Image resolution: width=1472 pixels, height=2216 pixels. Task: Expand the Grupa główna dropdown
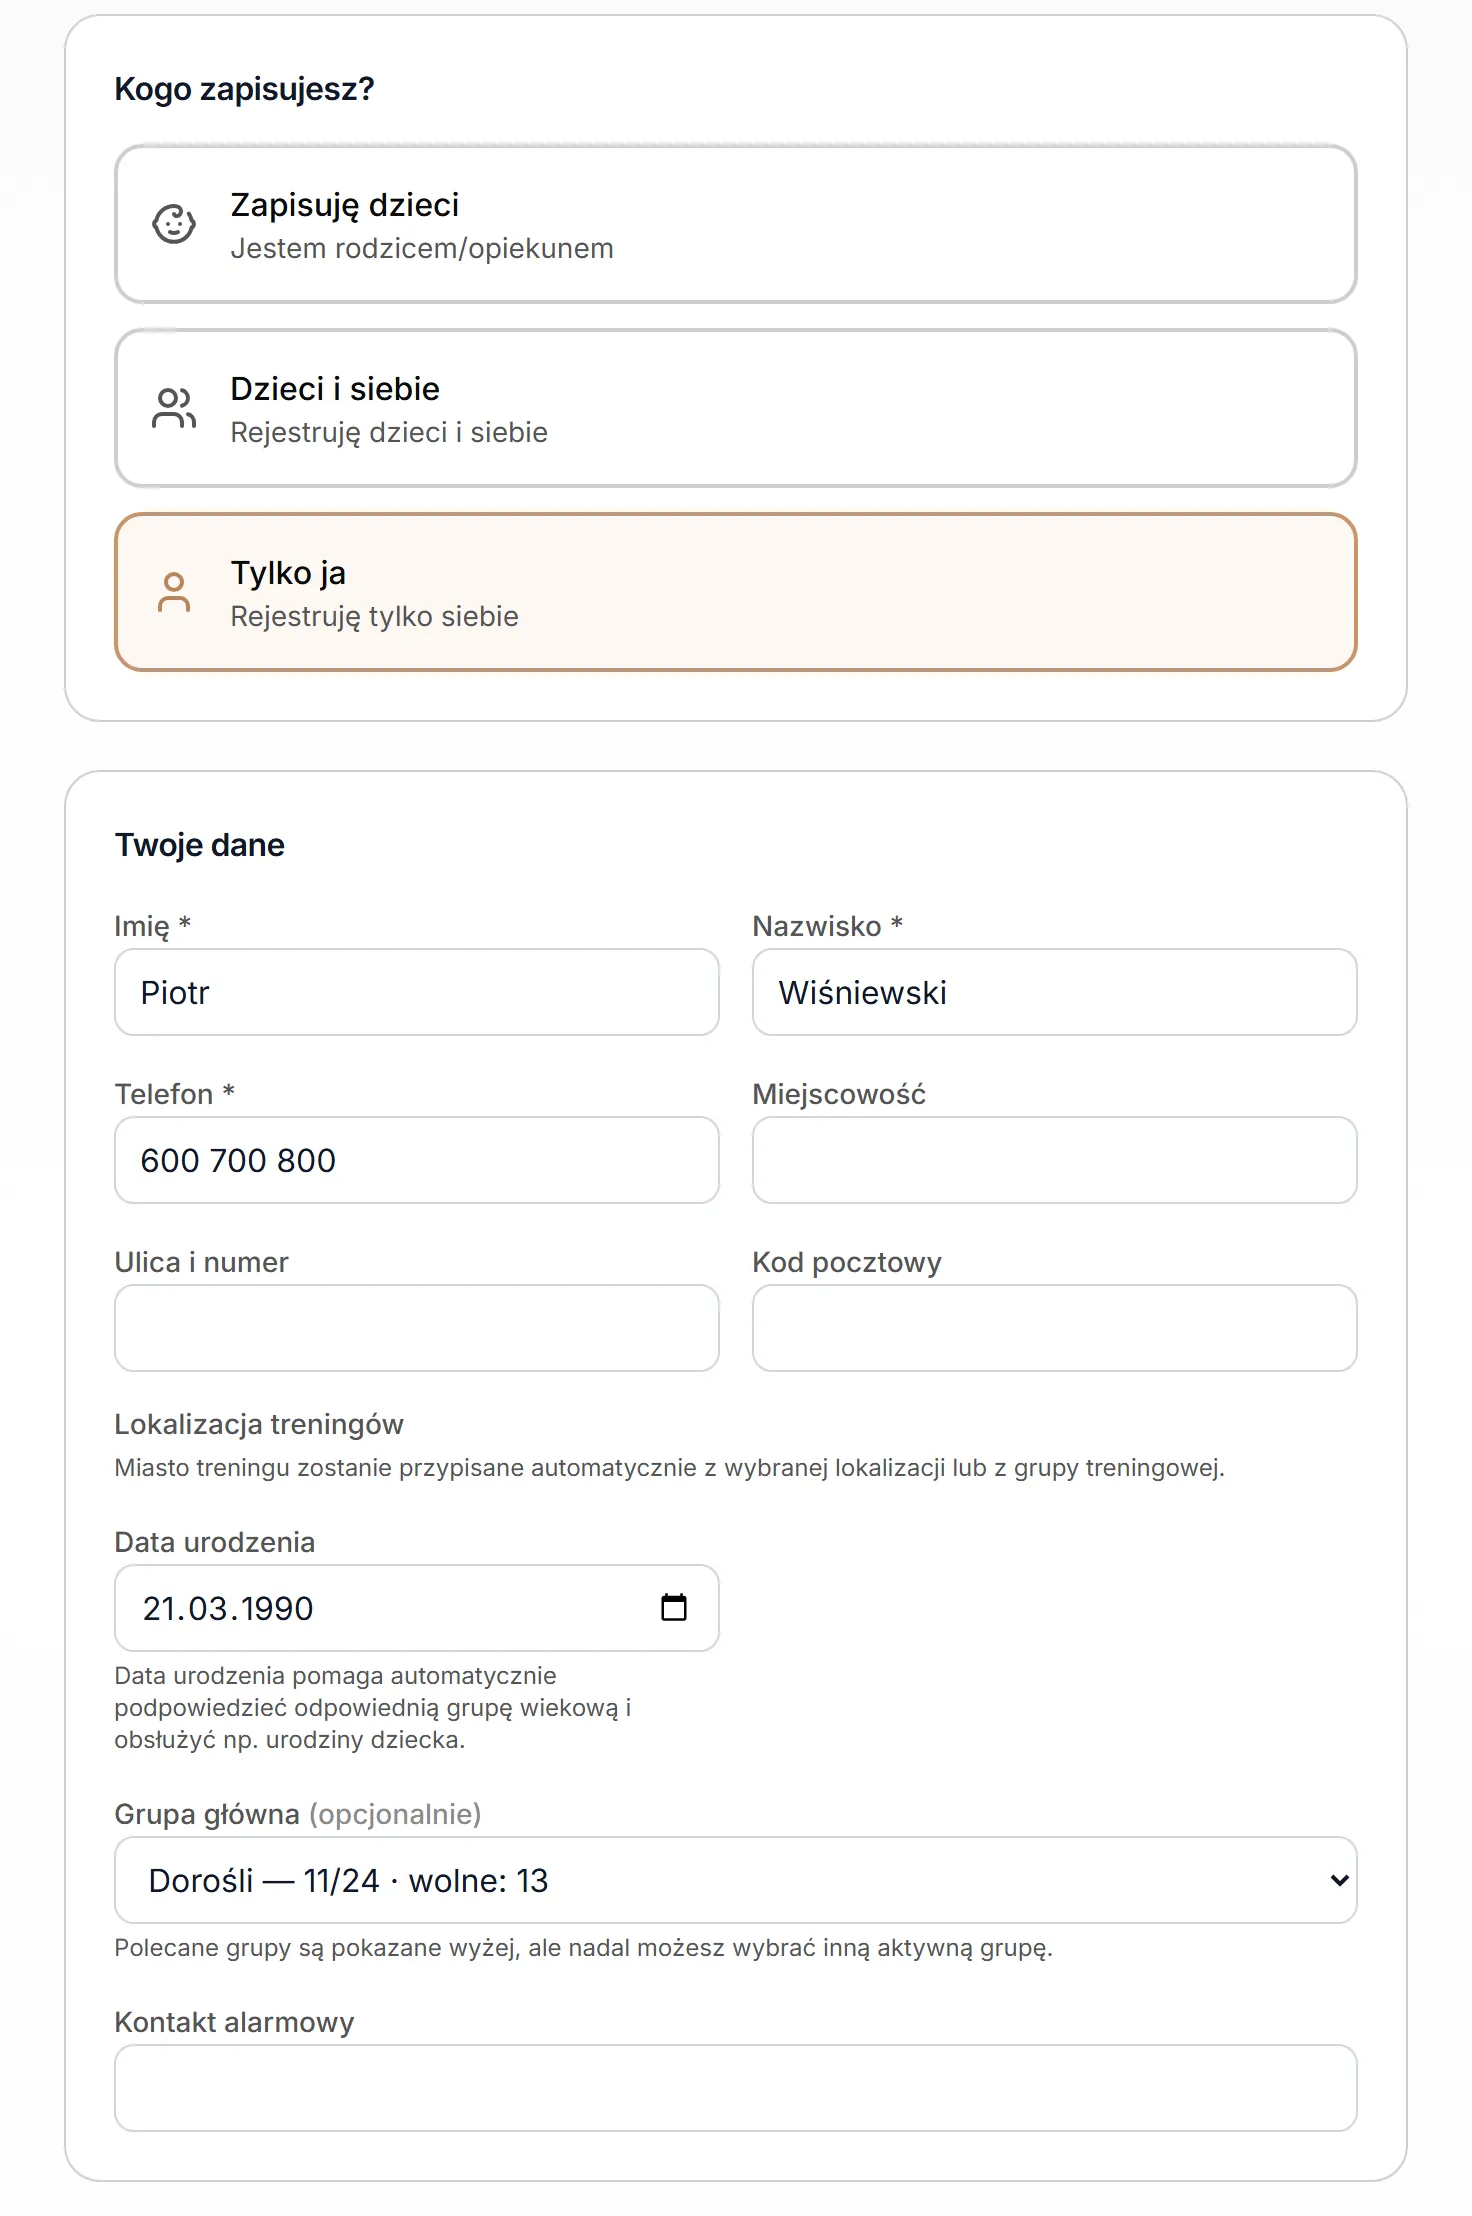coord(736,1880)
